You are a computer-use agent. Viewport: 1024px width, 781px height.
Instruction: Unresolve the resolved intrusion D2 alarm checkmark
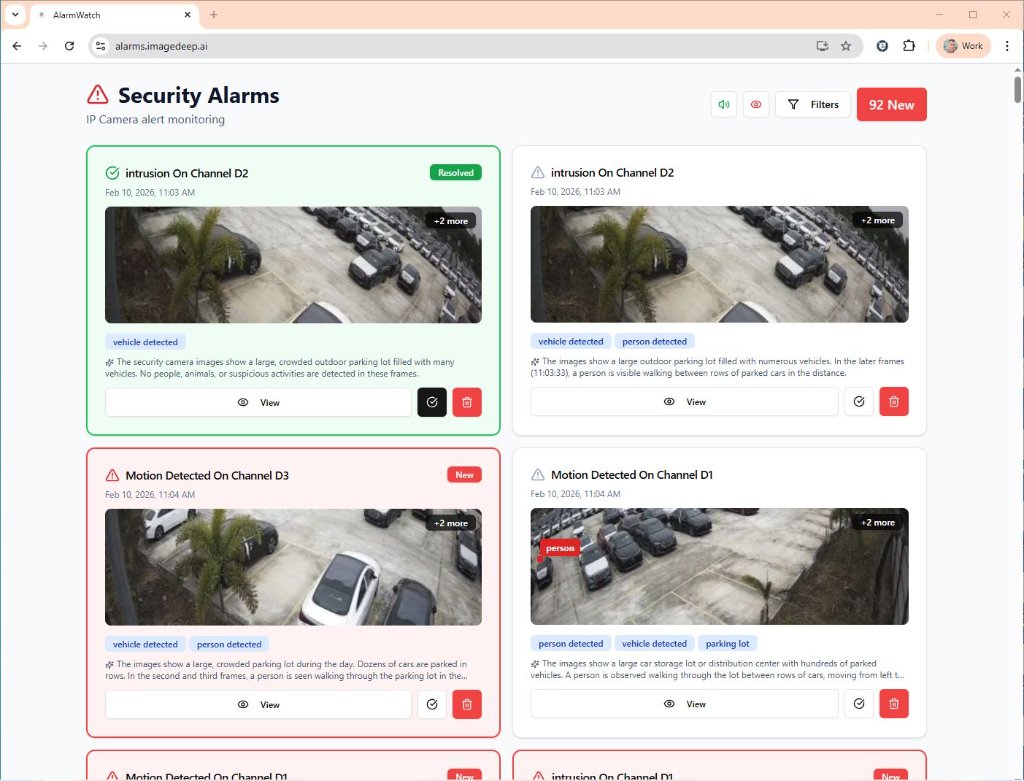432,402
